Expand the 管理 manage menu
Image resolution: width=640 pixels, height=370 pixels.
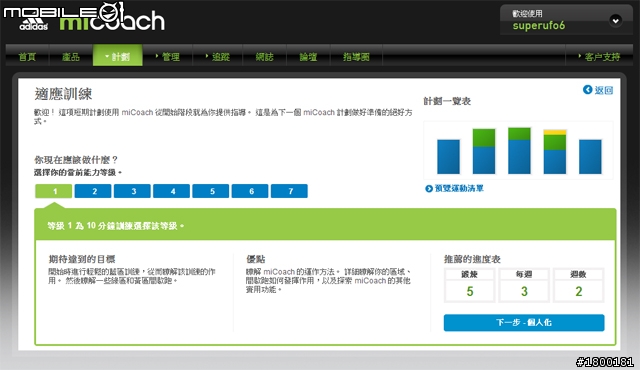[168, 57]
